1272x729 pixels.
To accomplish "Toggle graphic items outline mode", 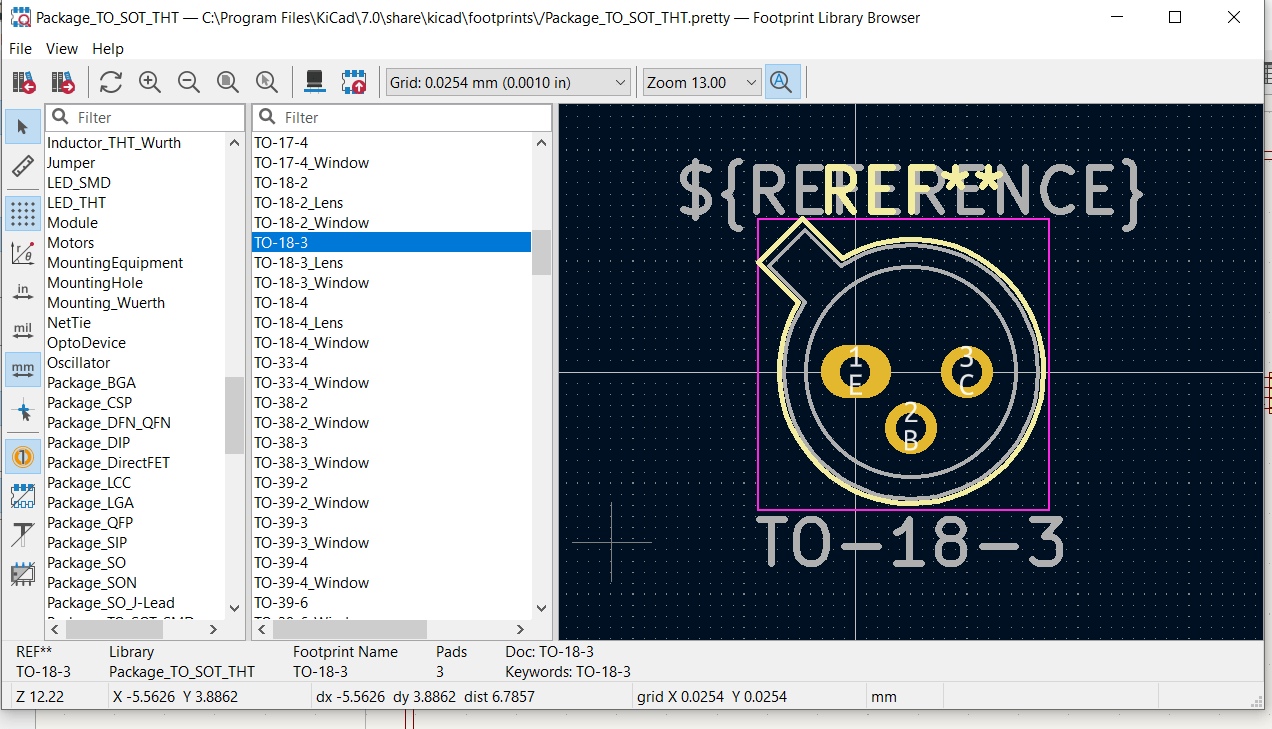I will (x=23, y=574).
